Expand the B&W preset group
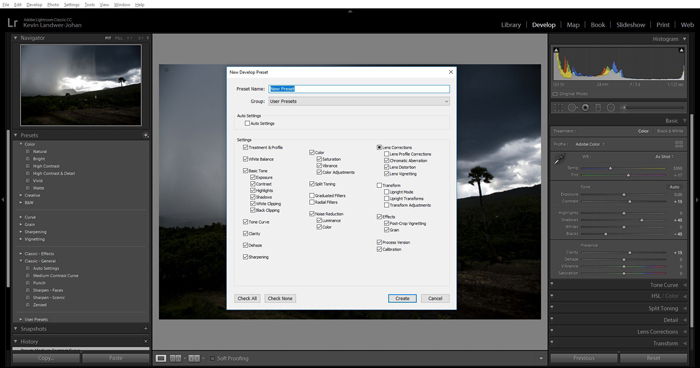The width and height of the screenshot is (700, 368). [x=21, y=202]
